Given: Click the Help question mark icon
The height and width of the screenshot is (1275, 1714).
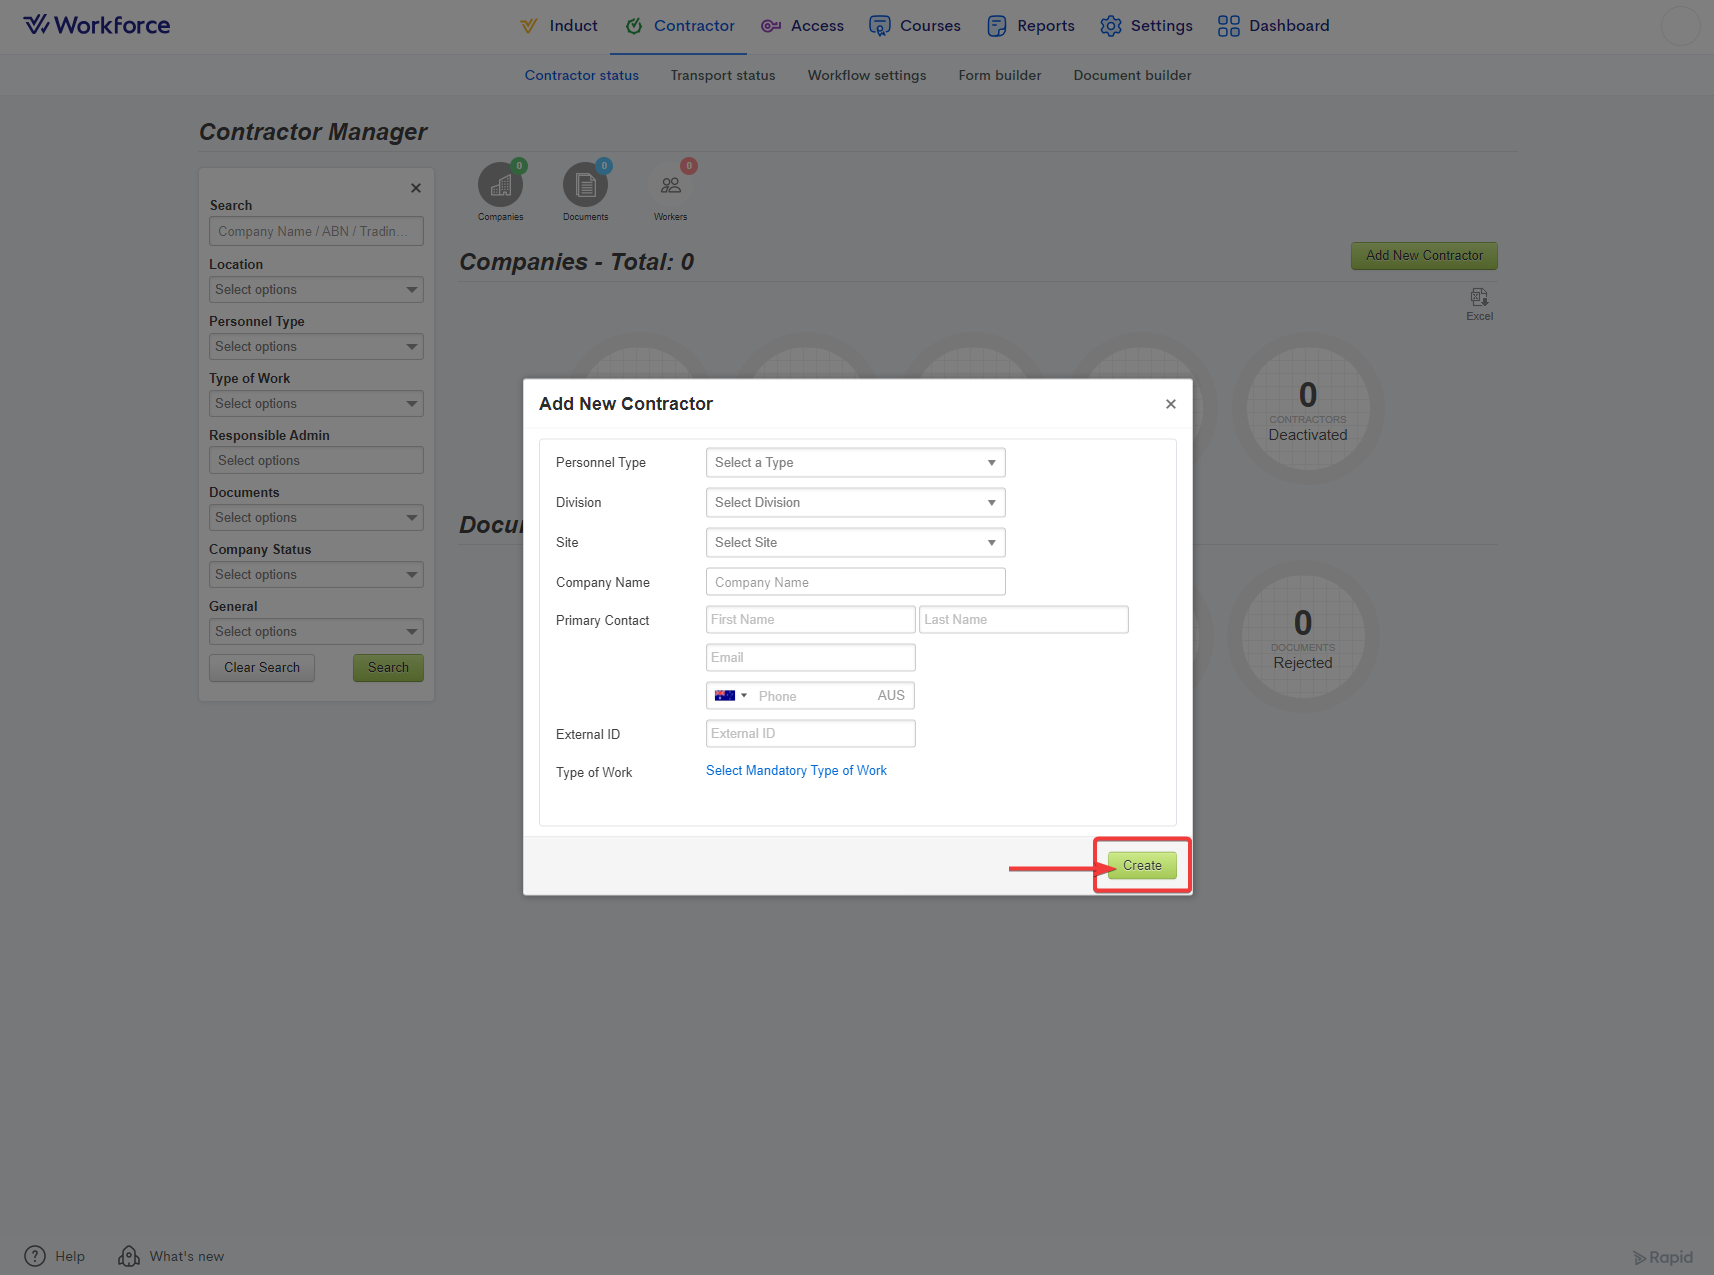Looking at the screenshot, I should pos(35,1256).
